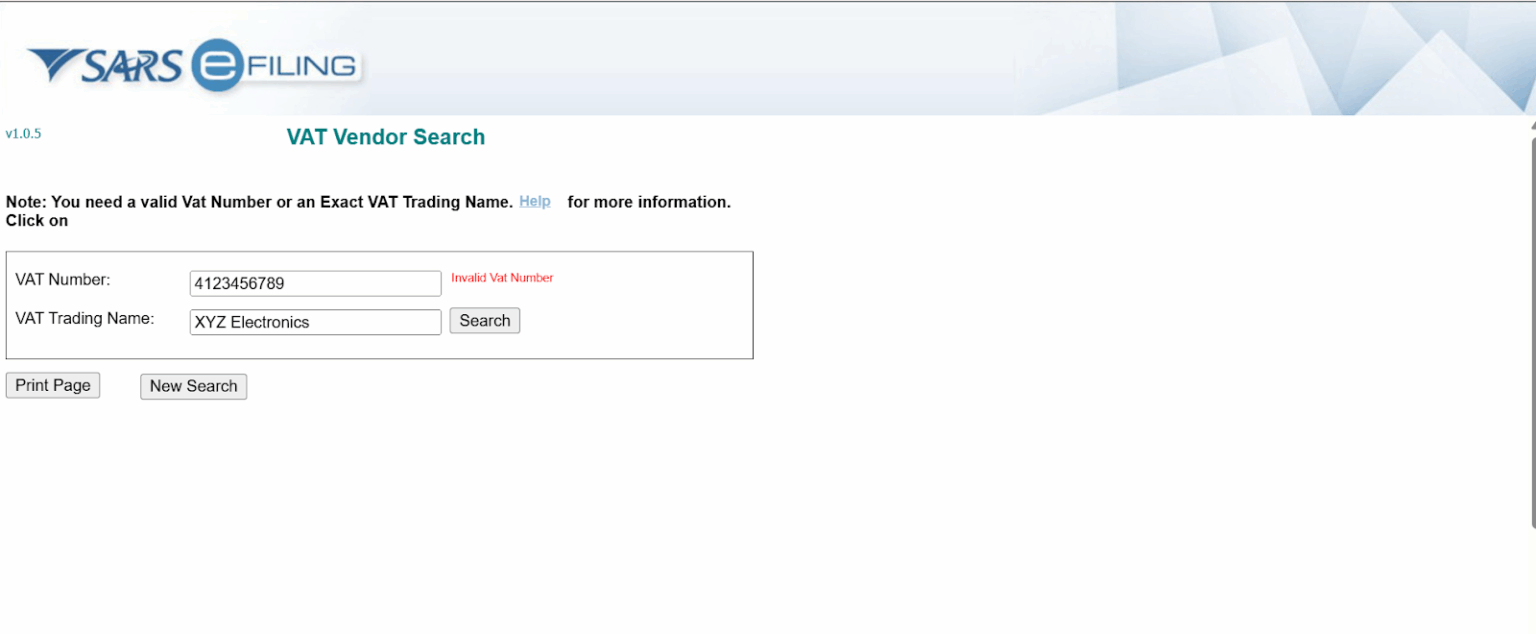This screenshot has width=1536, height=634.
Task: Open the Help link for more information
Action: pyautogui.click(x=535, y=201)
